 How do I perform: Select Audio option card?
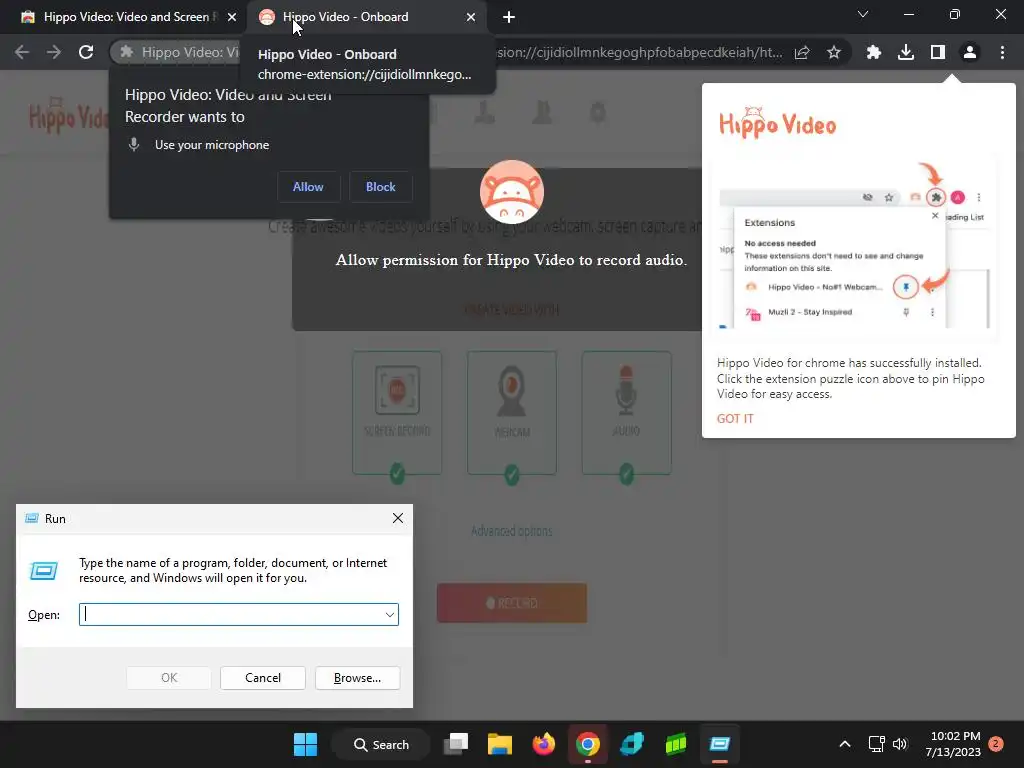click(x=626, y=413)
